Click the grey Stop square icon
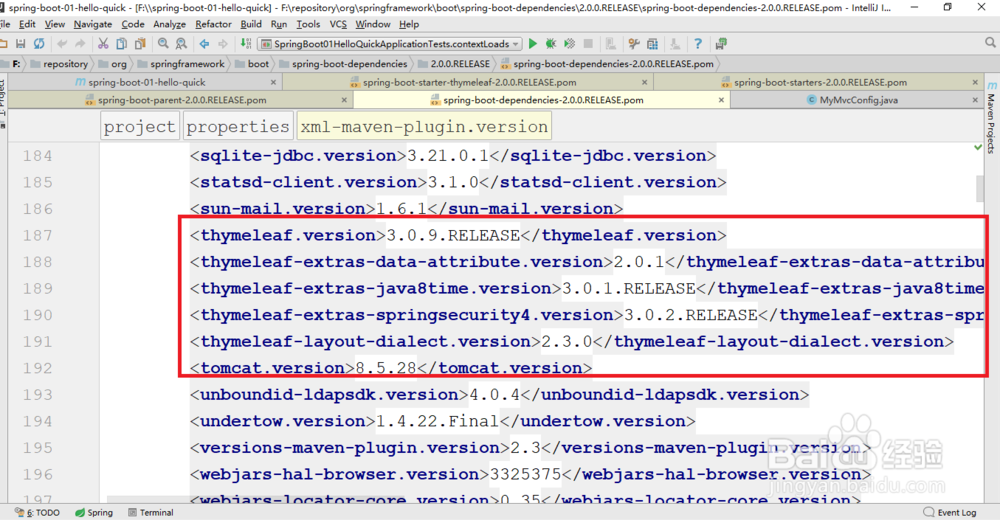The image size is (1000, 520). 588,44
